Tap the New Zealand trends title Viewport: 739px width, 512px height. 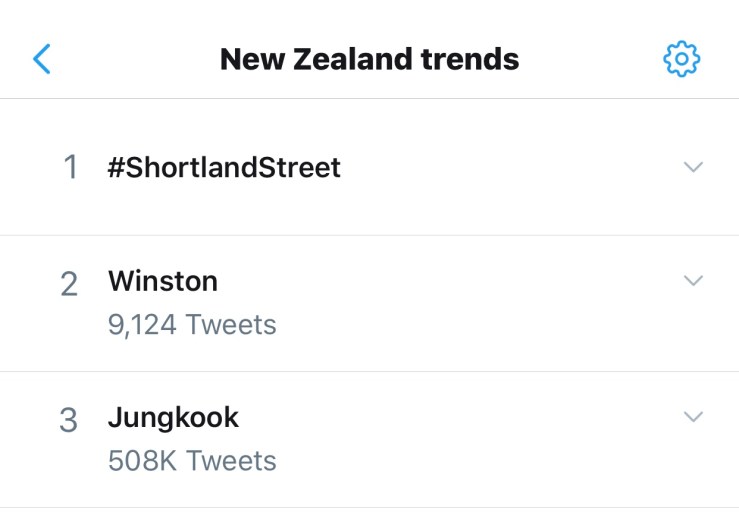369,59
